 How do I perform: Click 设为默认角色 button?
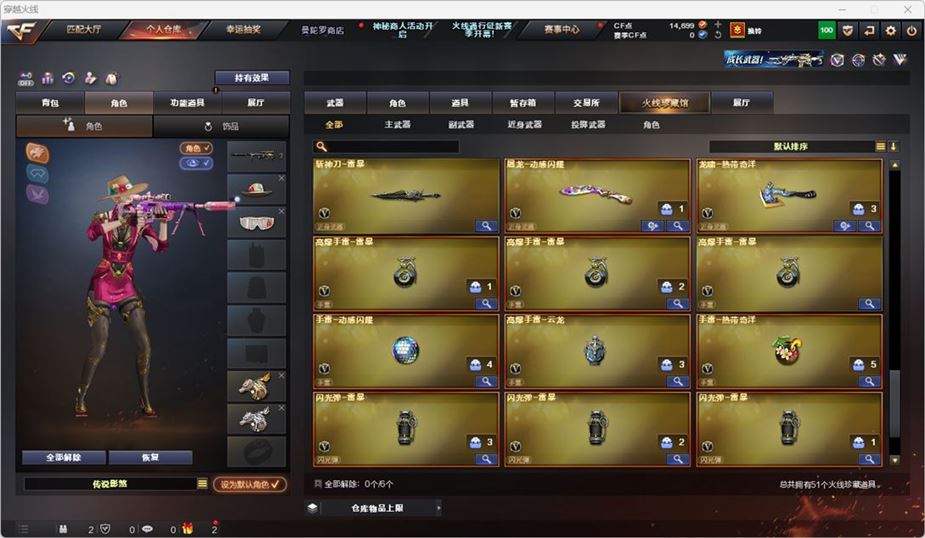pyautogui.click(x=250, y=484)
